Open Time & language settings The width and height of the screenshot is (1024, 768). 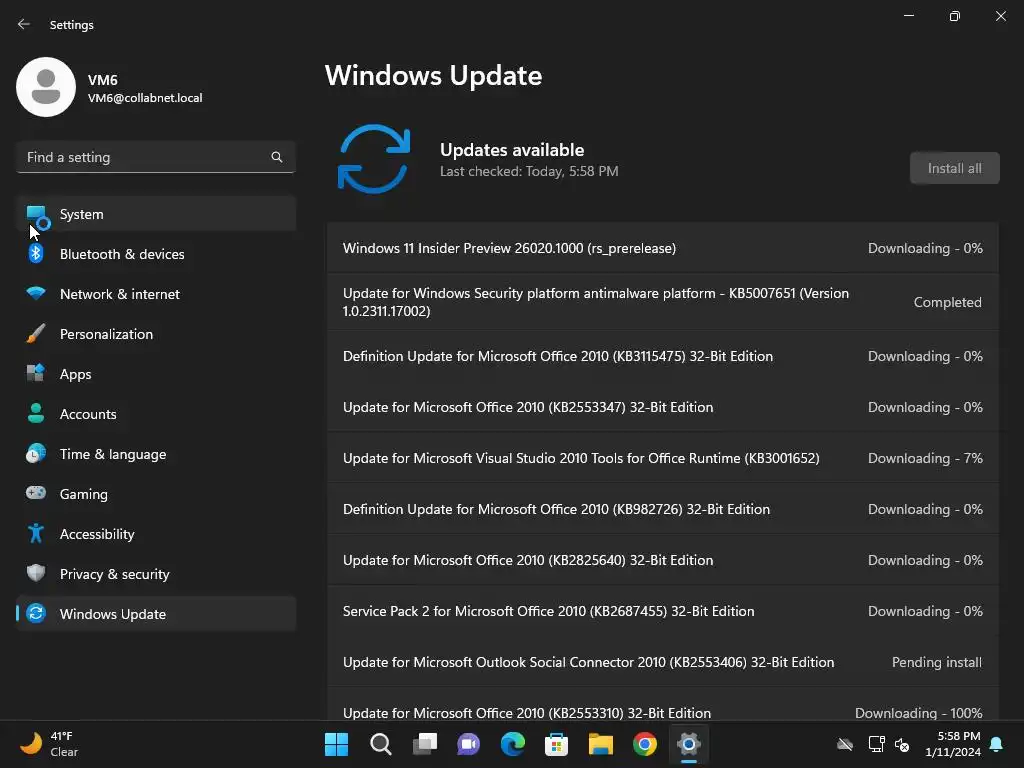tap(156, 453)
